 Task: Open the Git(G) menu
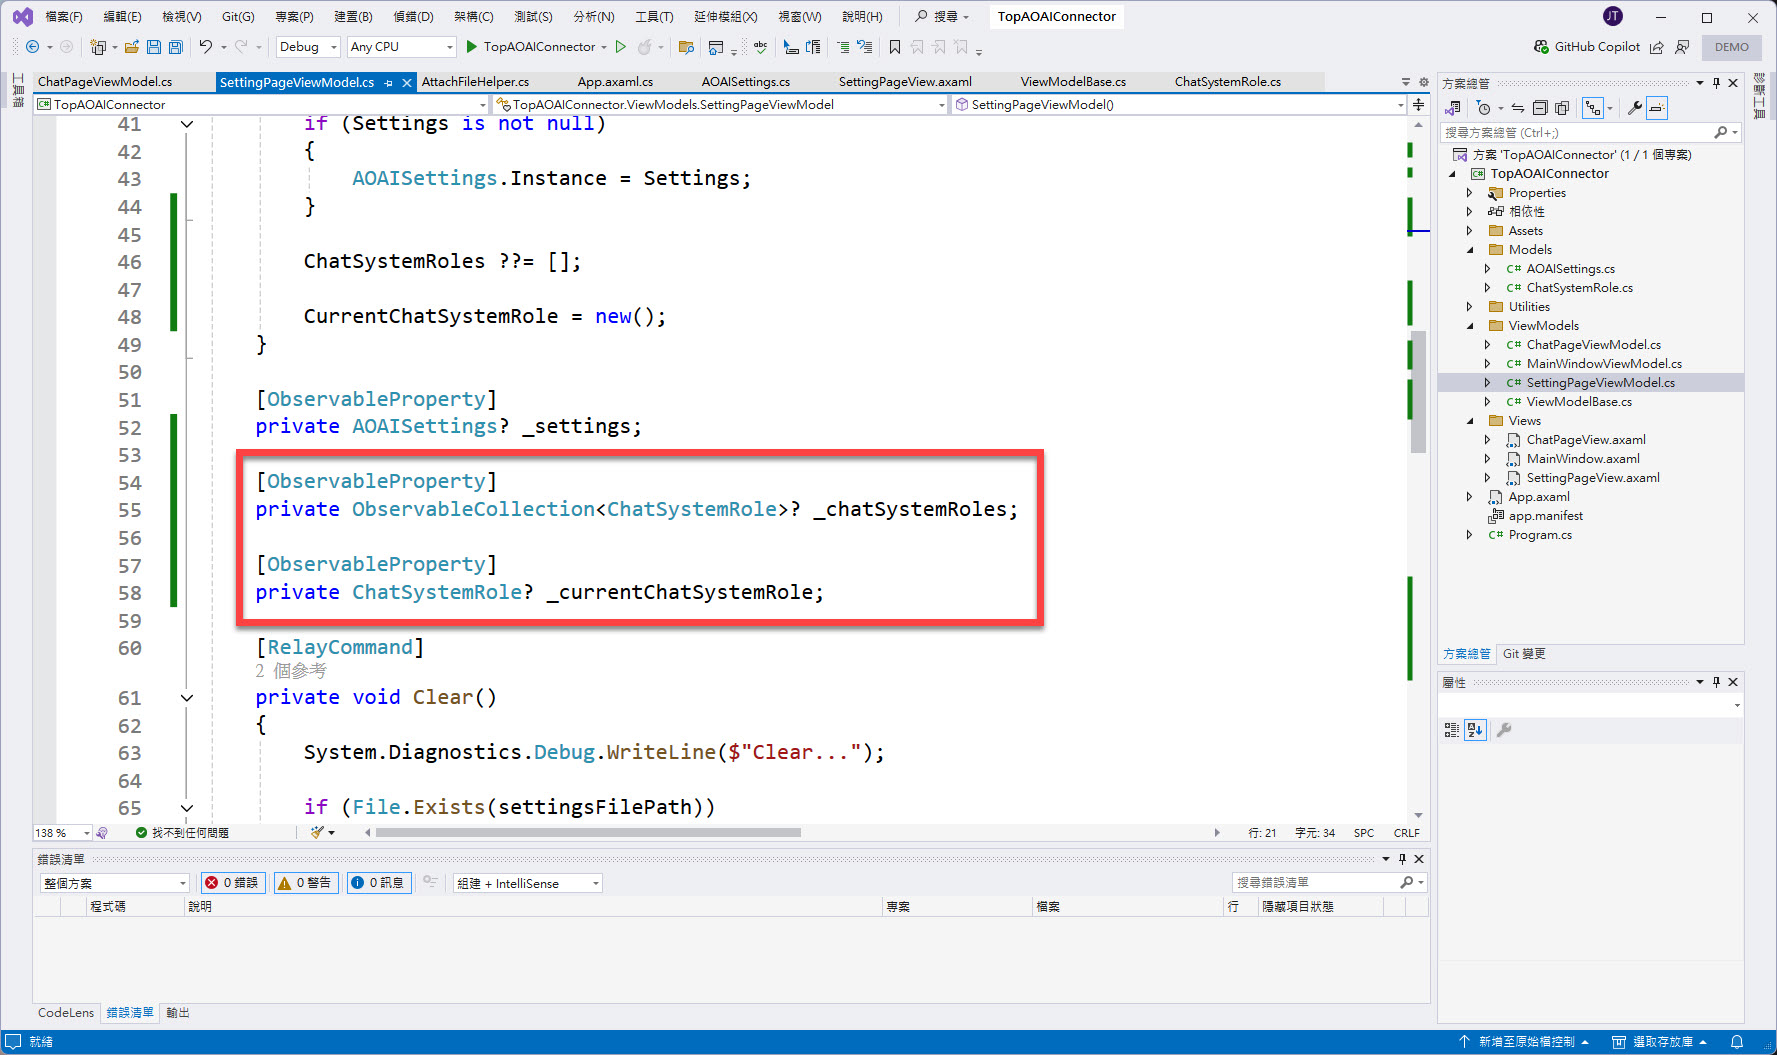click(238, 16)
